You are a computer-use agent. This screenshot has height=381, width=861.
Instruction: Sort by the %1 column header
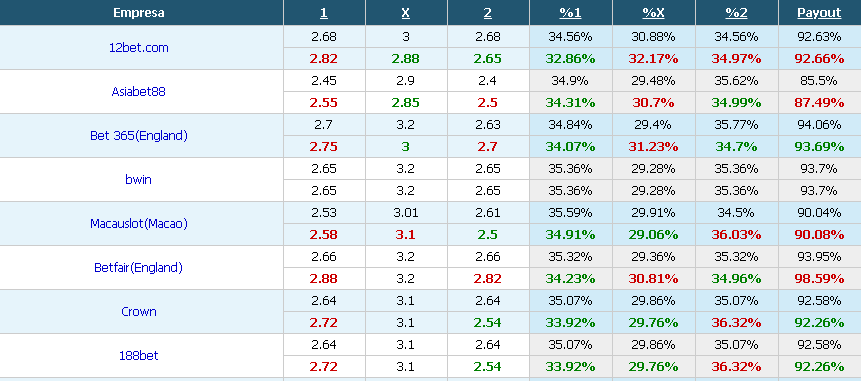[x=570, y=13]
